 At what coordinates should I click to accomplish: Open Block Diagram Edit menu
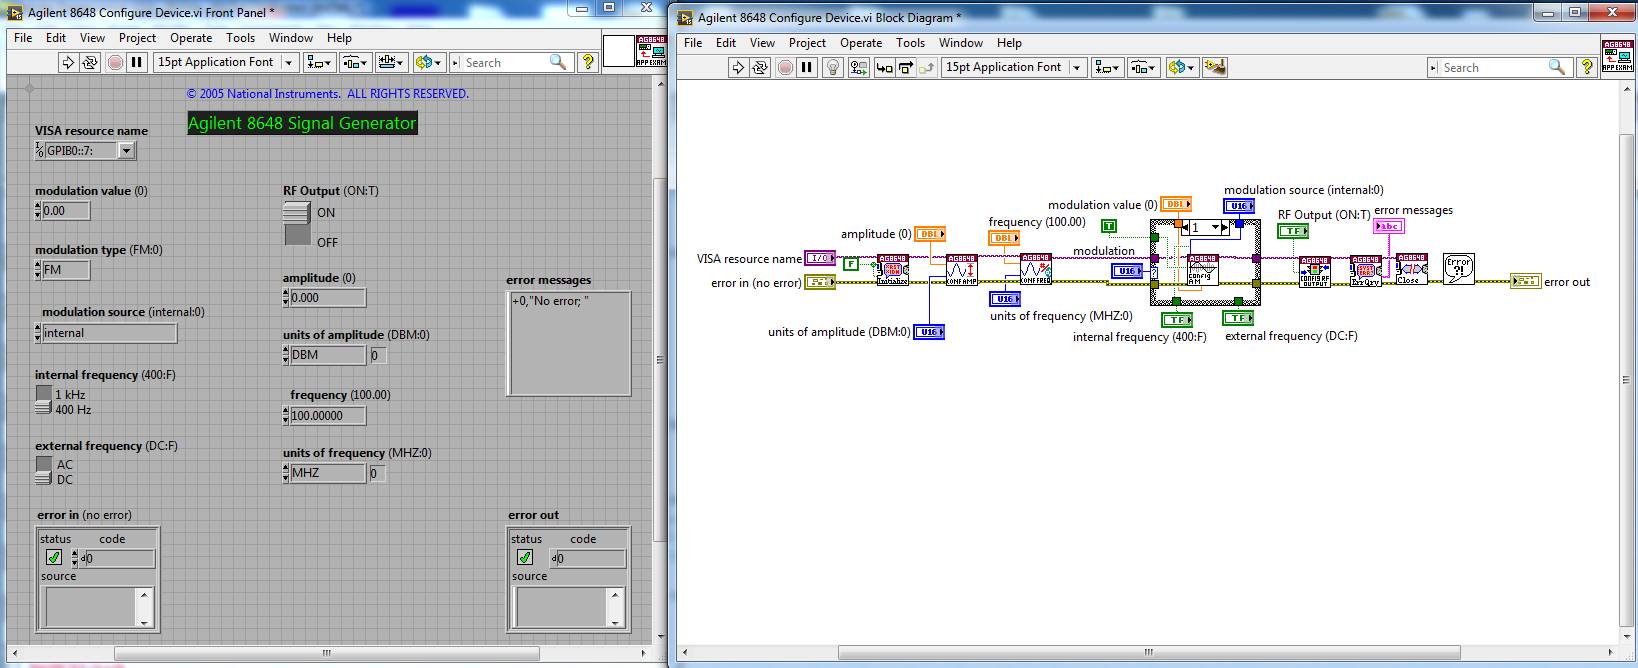tap(726, 43)
